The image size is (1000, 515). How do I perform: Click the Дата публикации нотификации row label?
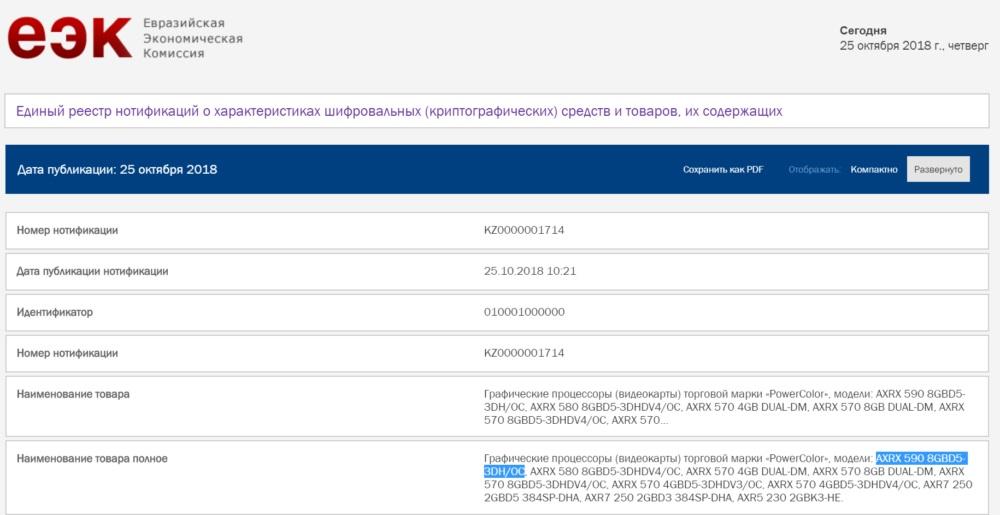(x=92, y=271)
